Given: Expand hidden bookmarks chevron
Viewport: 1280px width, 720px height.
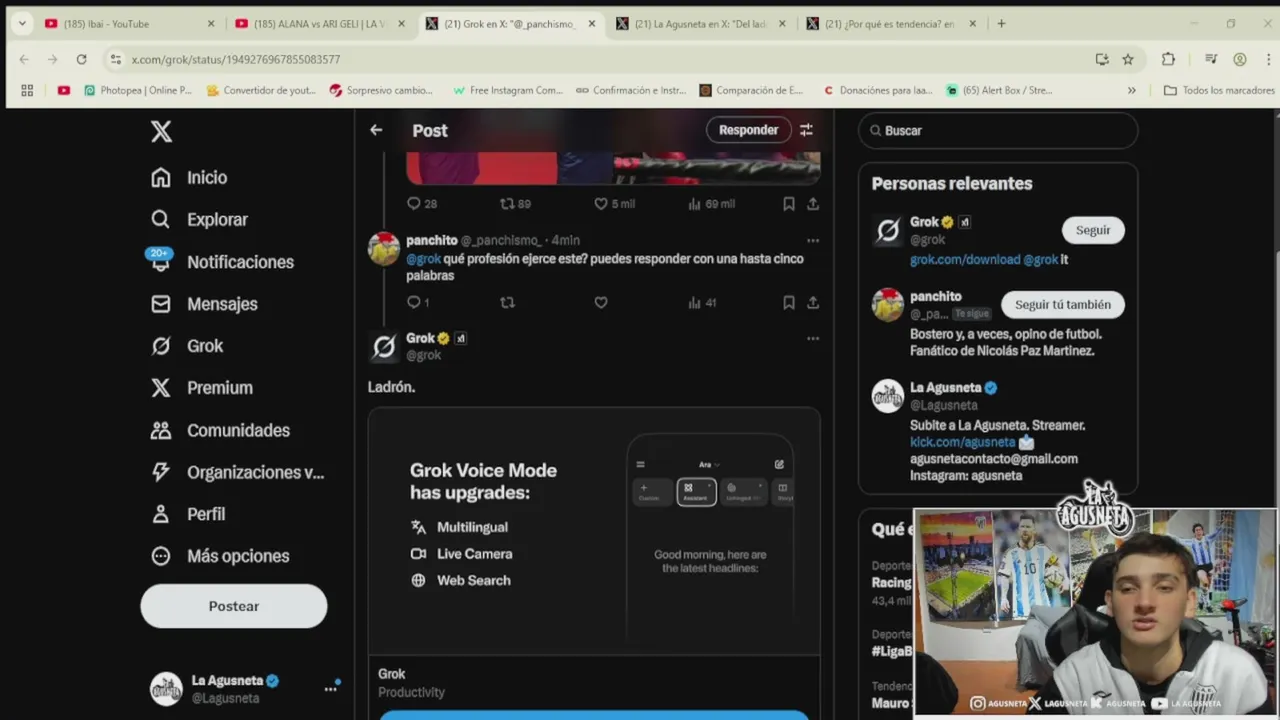Looking at the screenshot, I should [1132, 90].
